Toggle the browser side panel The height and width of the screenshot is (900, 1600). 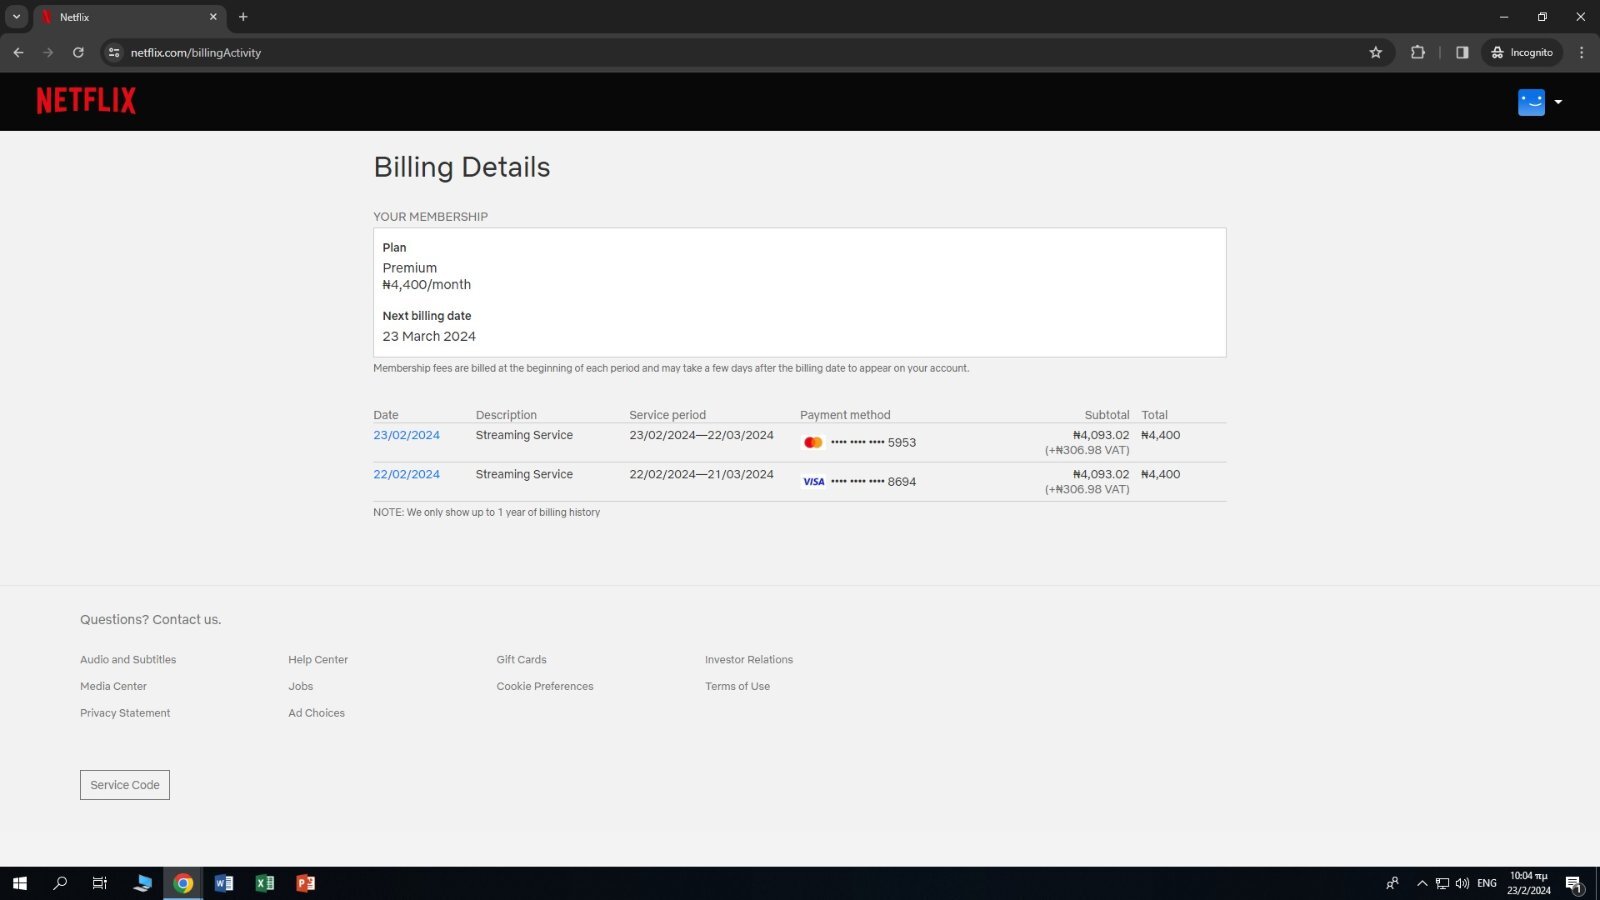coord(1462,52)
